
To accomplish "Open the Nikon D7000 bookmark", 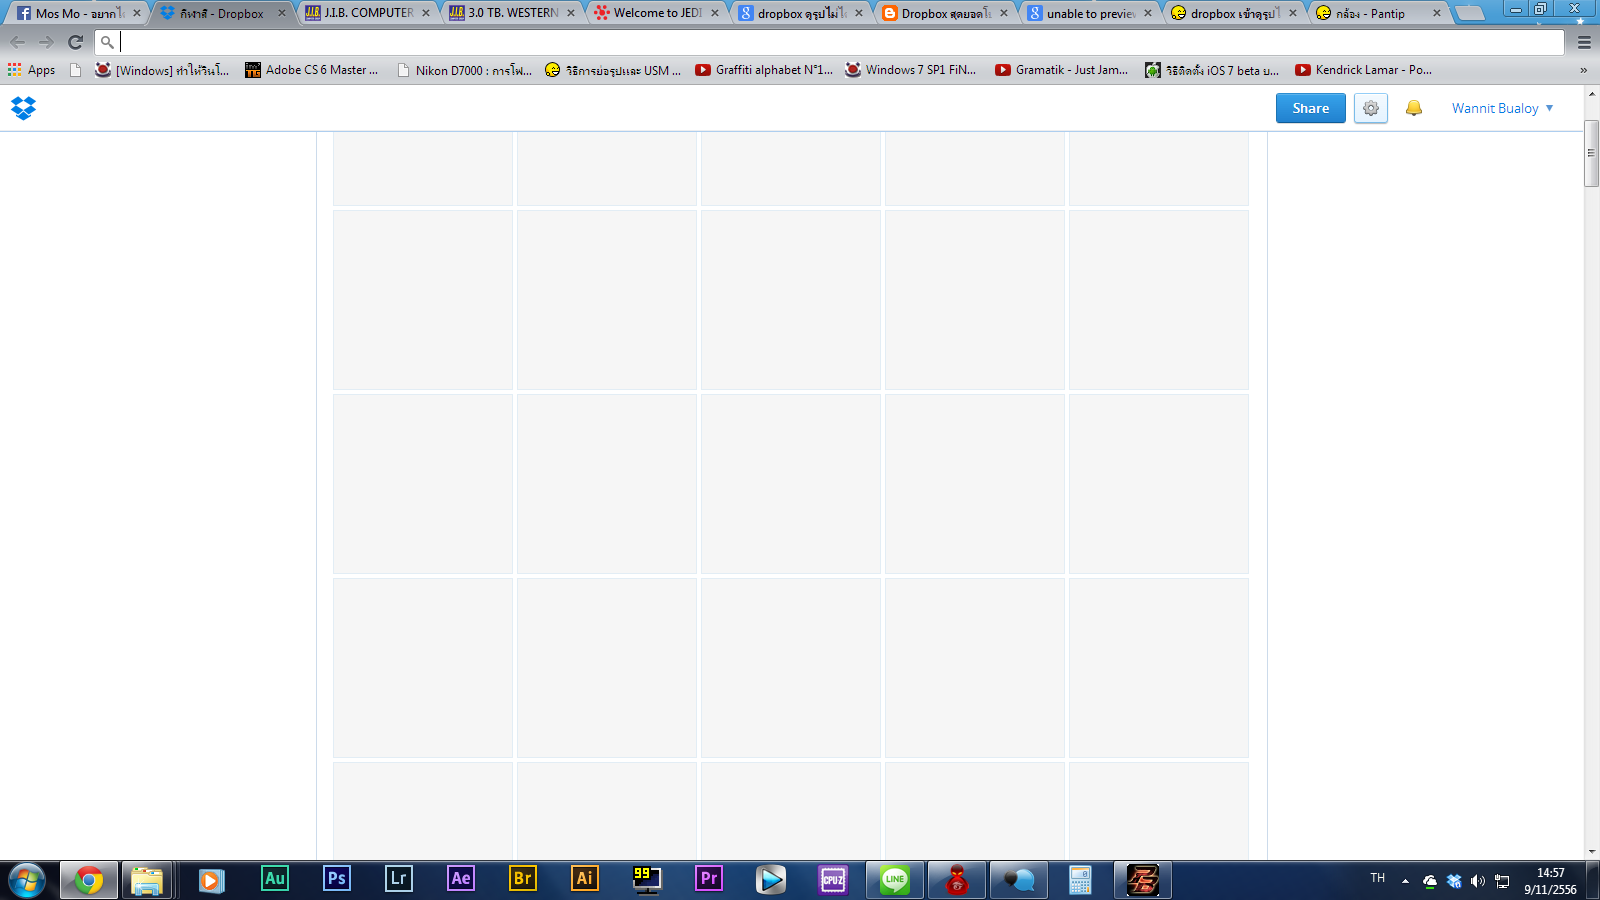I will [x=464, y=70].
